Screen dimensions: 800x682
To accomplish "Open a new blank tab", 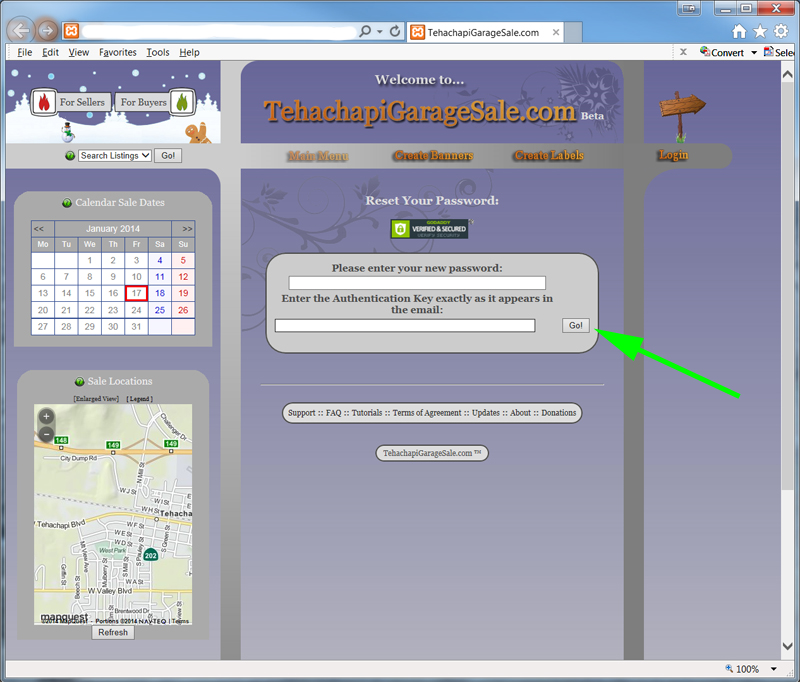I will (x=573, y=33).
